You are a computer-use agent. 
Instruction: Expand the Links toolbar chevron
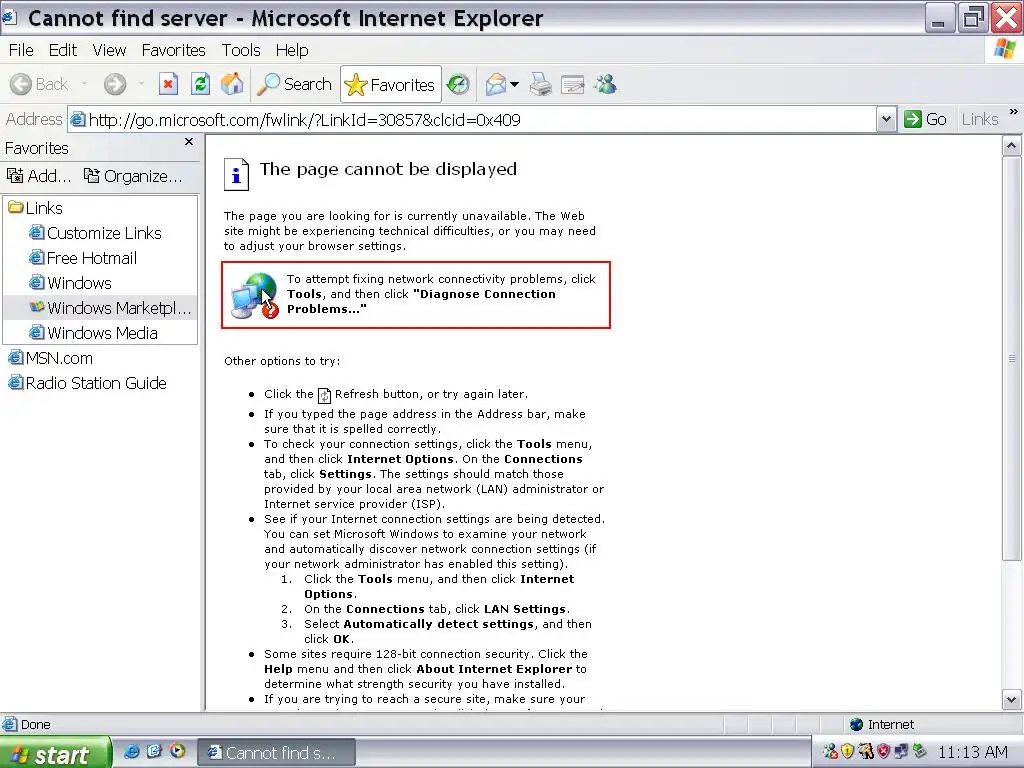[x=1014, y=112]
